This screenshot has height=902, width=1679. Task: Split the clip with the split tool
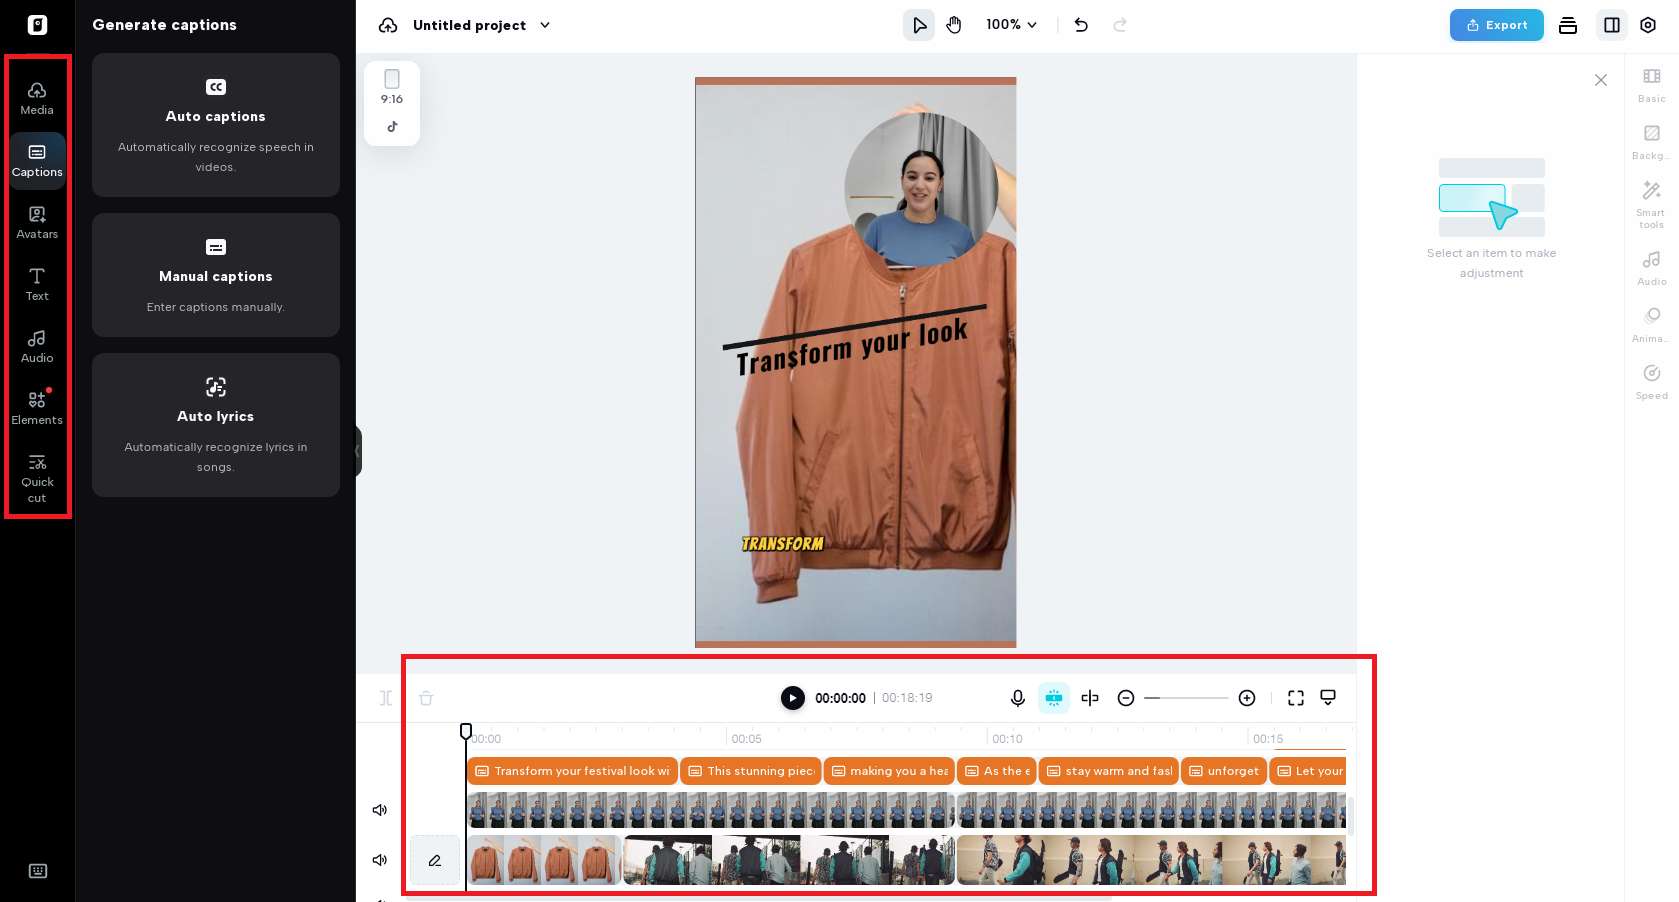[1089, 698]
